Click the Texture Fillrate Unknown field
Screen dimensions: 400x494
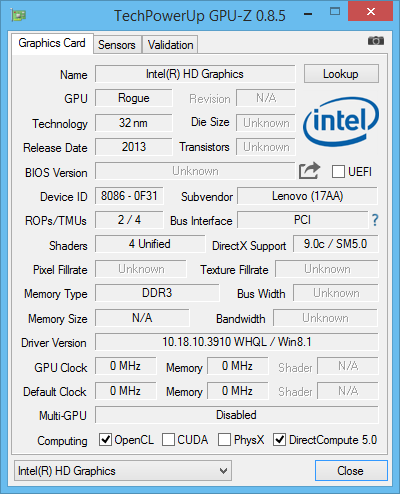pos(327,269)
